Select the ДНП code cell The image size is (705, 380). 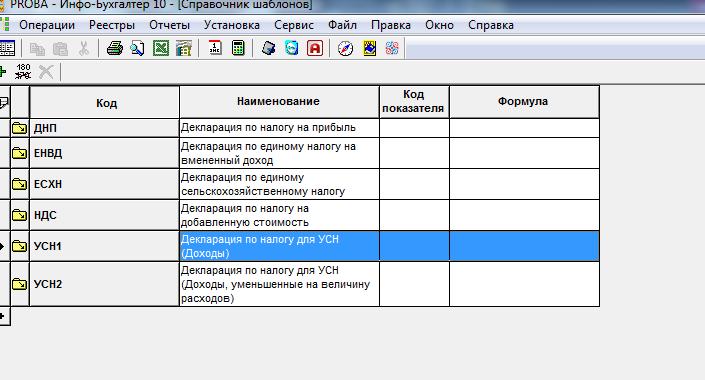point(104,128)
